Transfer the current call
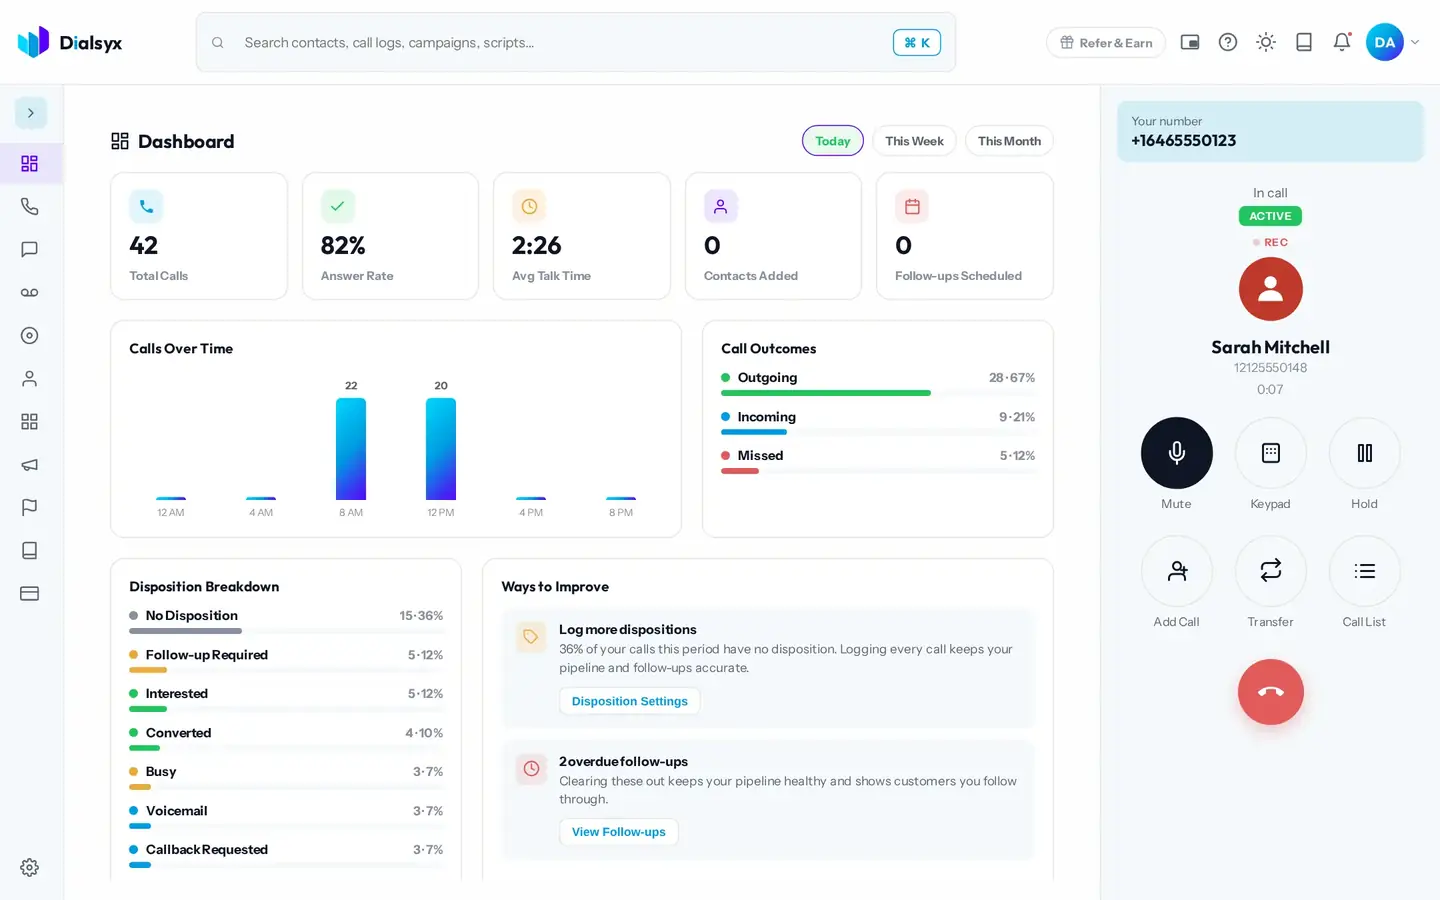The height and width of the screenshot is (900, 1440). point(1270,571)
